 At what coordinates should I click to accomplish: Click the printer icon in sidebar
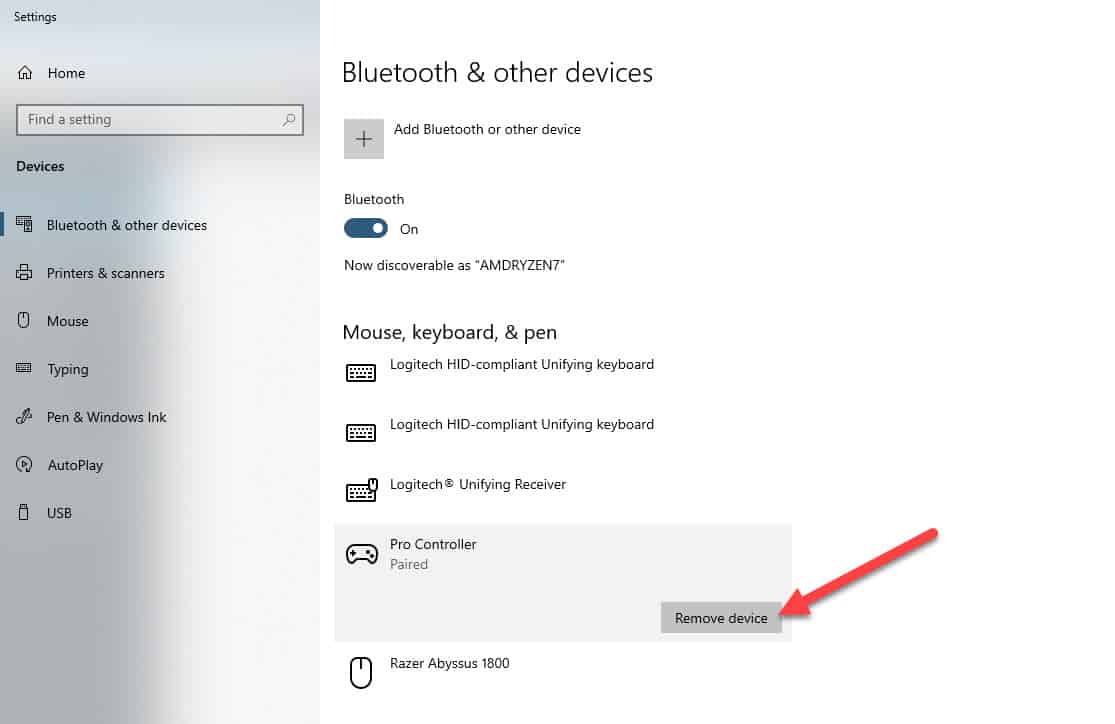[x=24, y=272]
